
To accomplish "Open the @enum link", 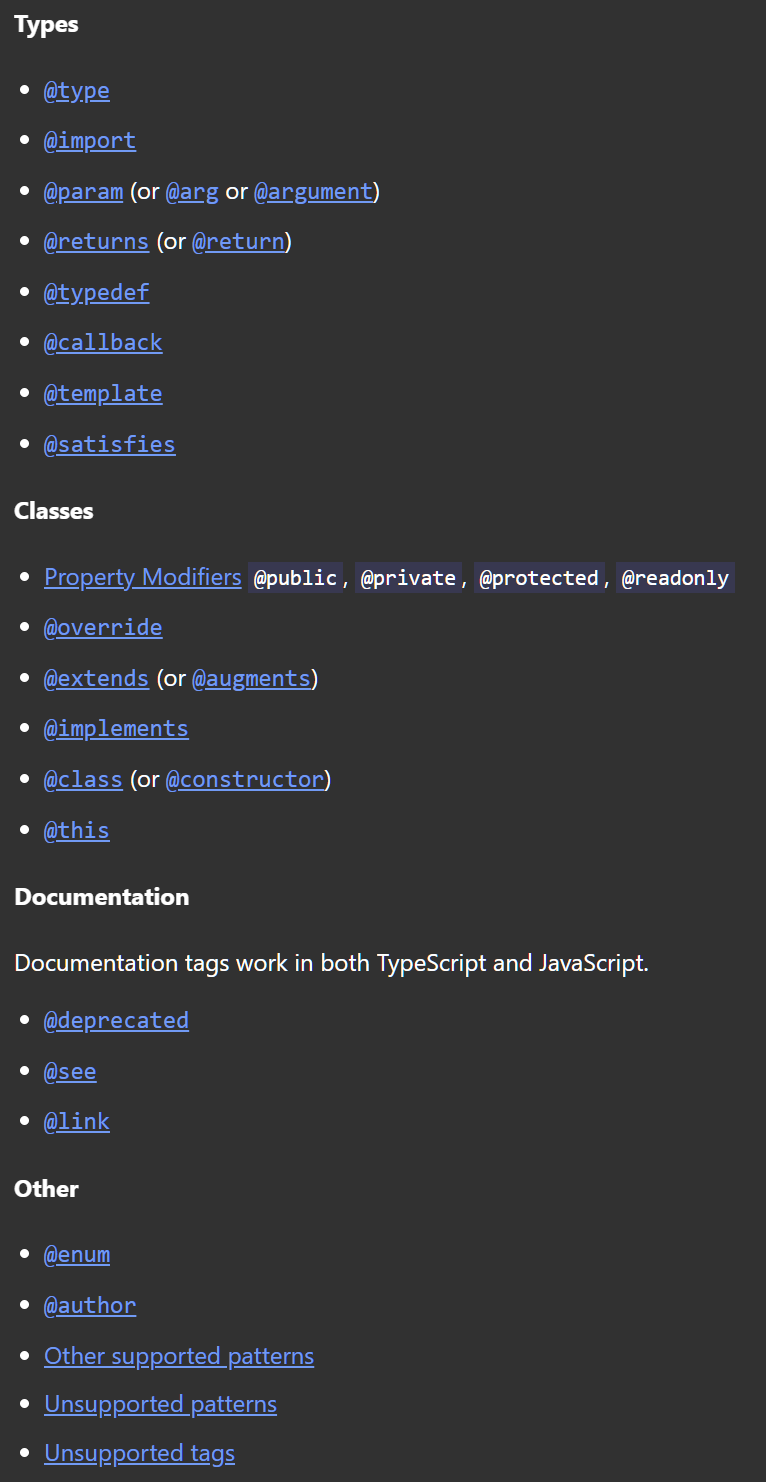I will (77, 1254).
